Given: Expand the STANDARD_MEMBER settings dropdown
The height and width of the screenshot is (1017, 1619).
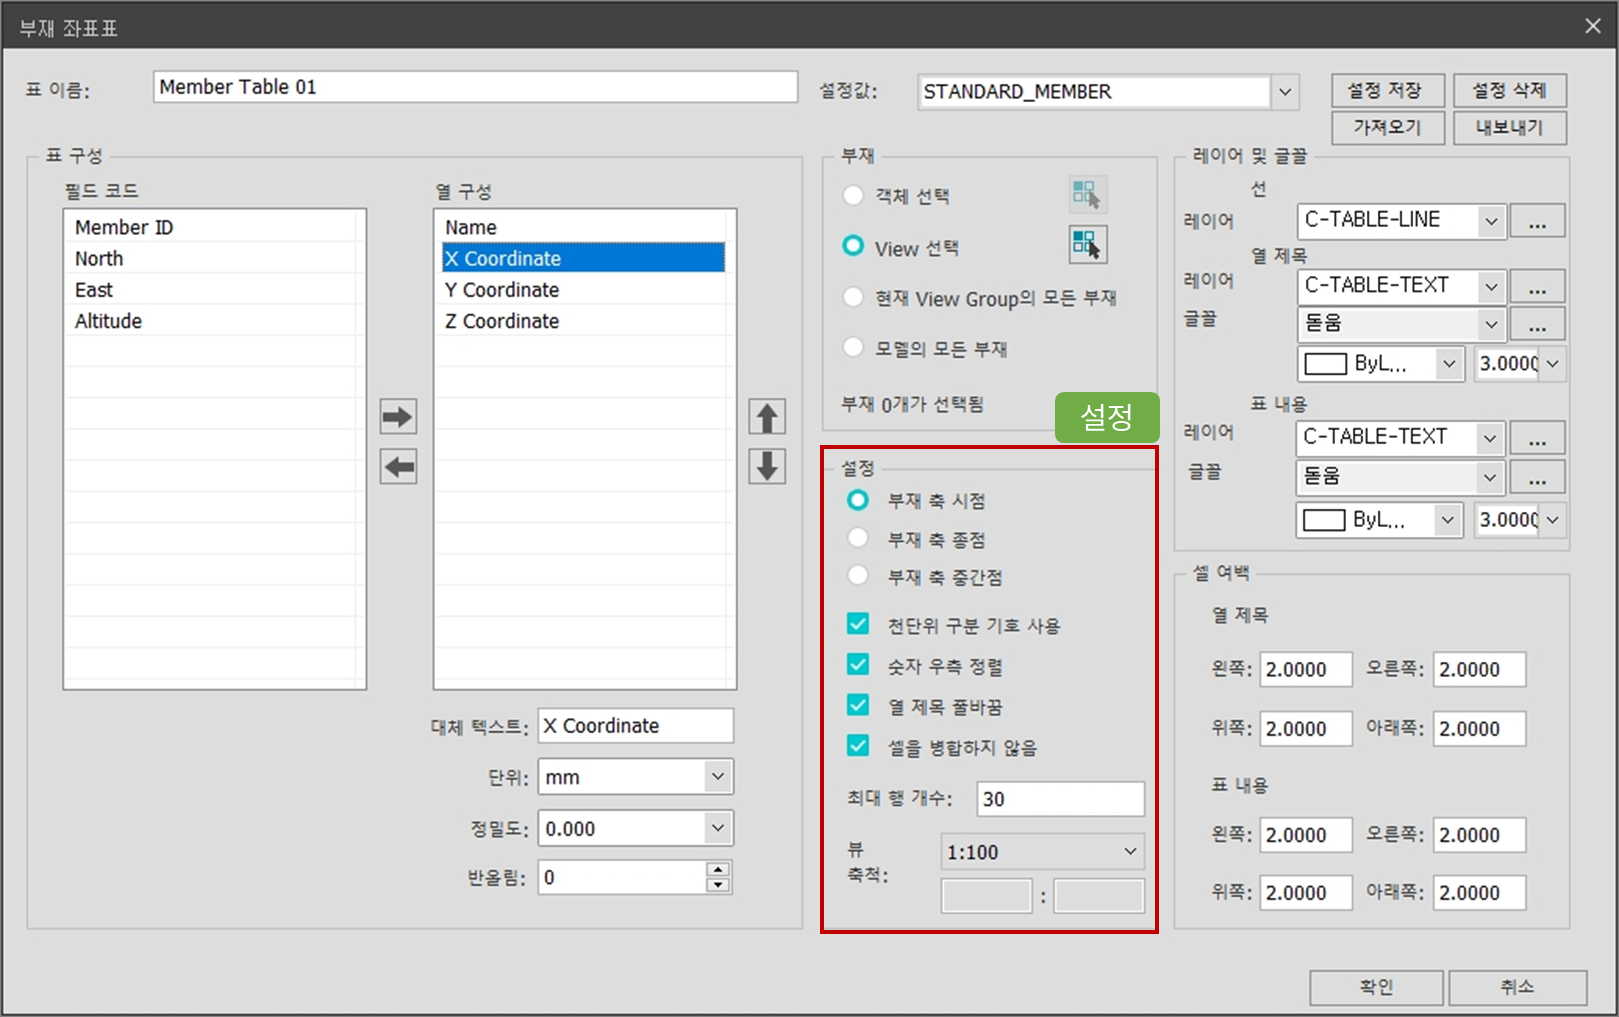Looking at the screenshot, I should (1285, 92).
